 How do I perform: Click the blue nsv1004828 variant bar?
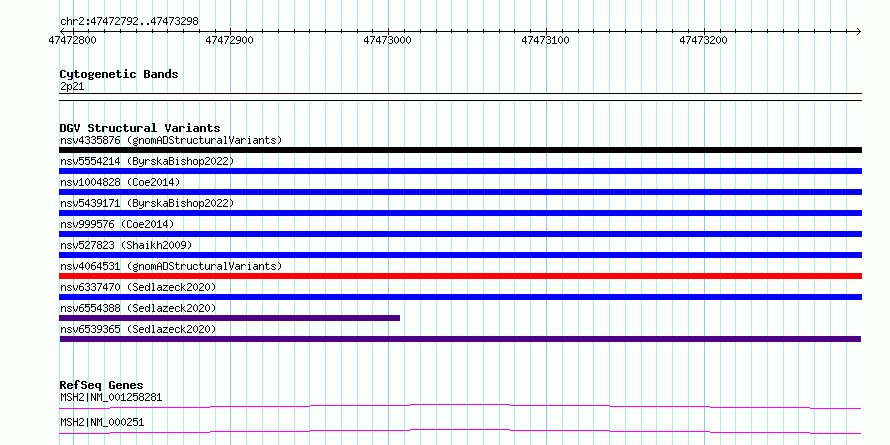pos(460,192)
